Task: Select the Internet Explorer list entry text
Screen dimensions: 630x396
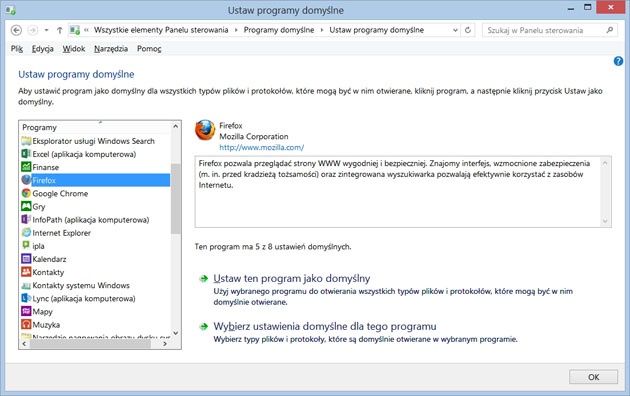Action: tap(61, 233)
